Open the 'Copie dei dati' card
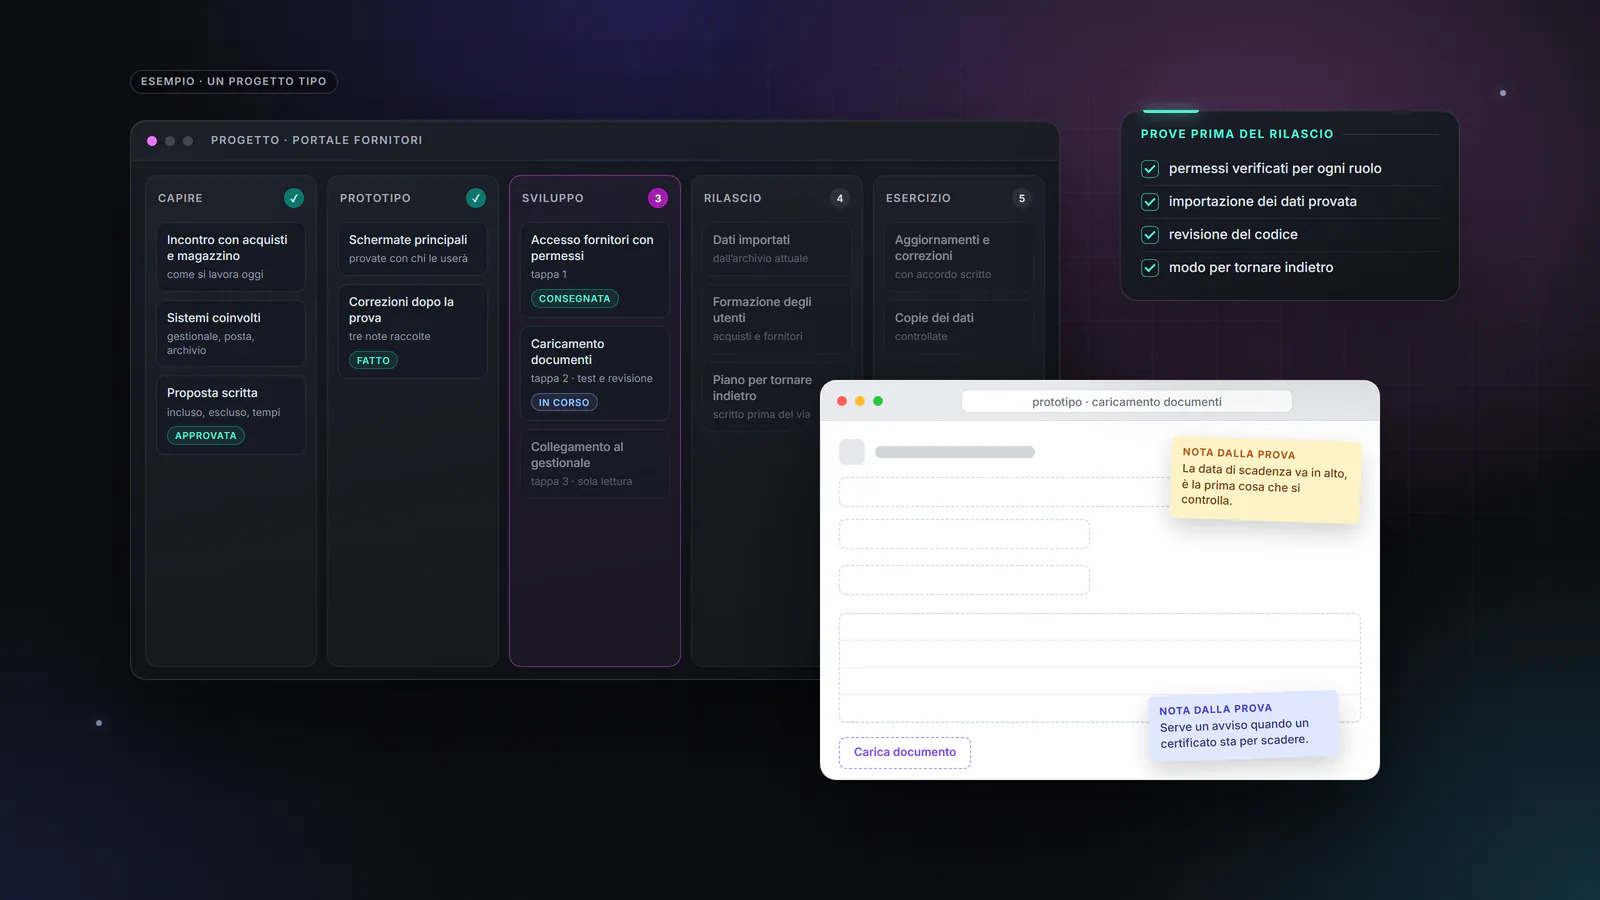 tap(959, 327)
